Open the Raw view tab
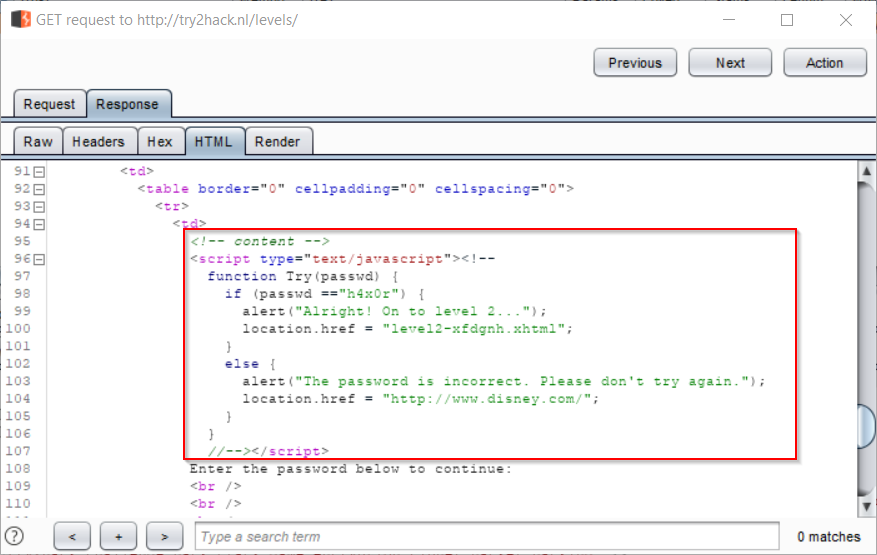This screenshot has height=555, width=877. [x=38, y=142]
